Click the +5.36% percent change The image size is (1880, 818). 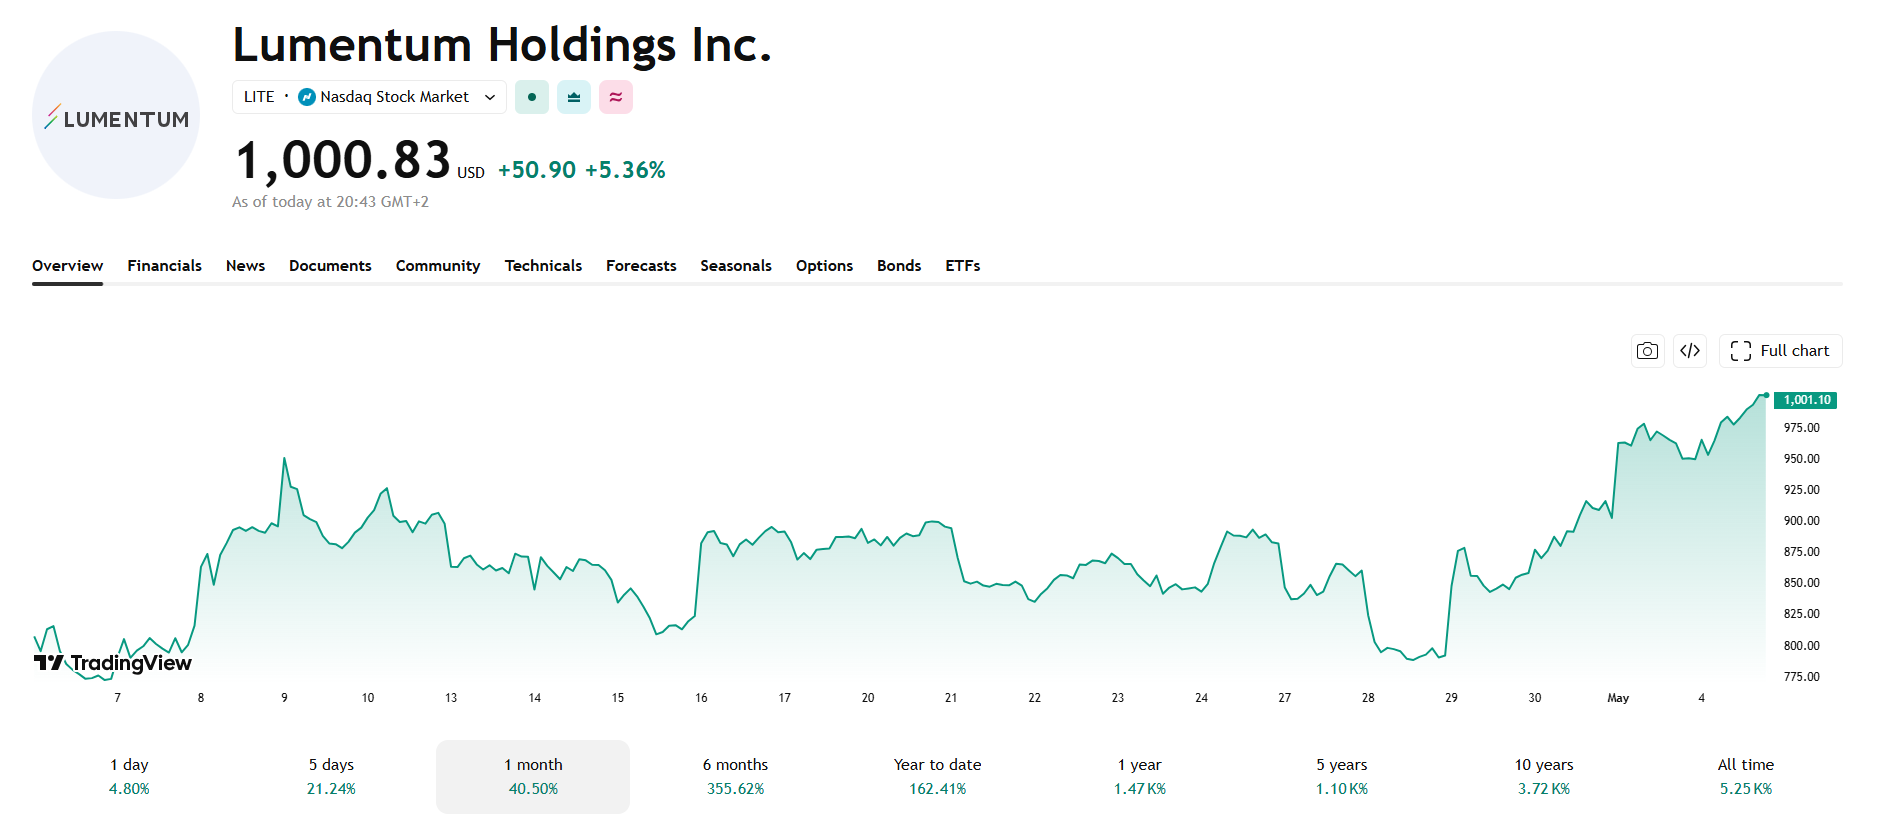(625, 170)
